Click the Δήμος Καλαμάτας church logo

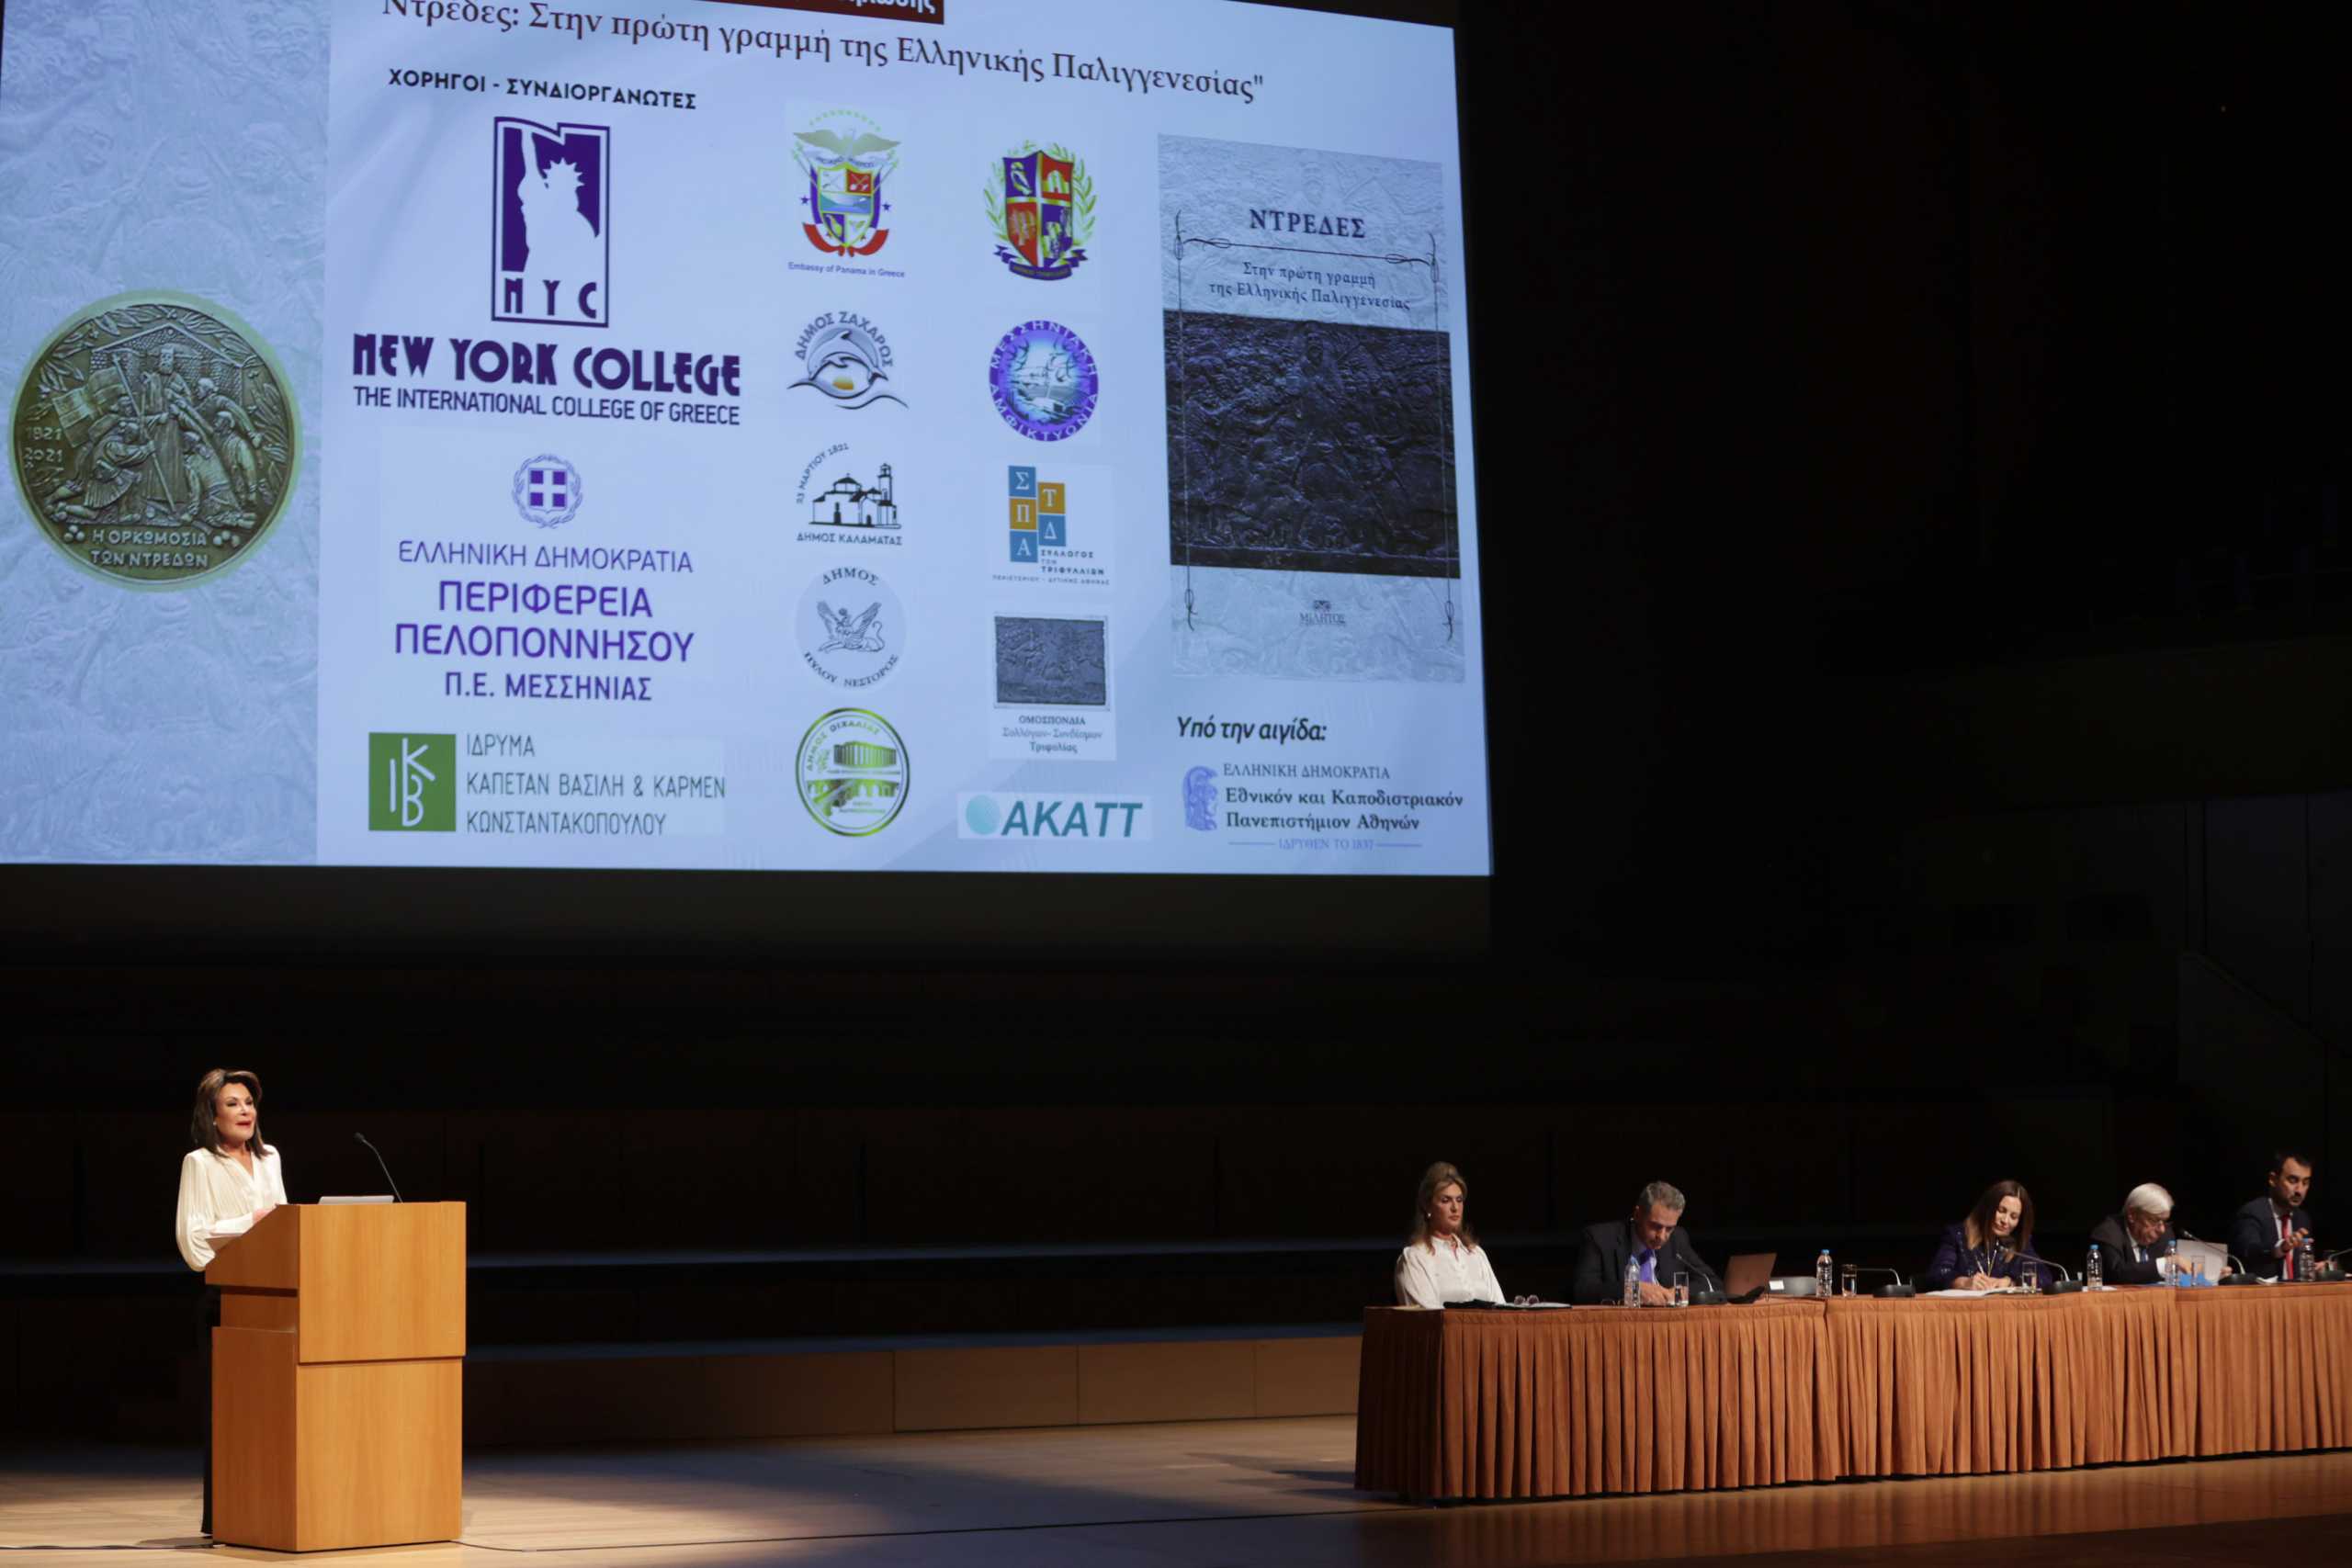coord(850,496)
